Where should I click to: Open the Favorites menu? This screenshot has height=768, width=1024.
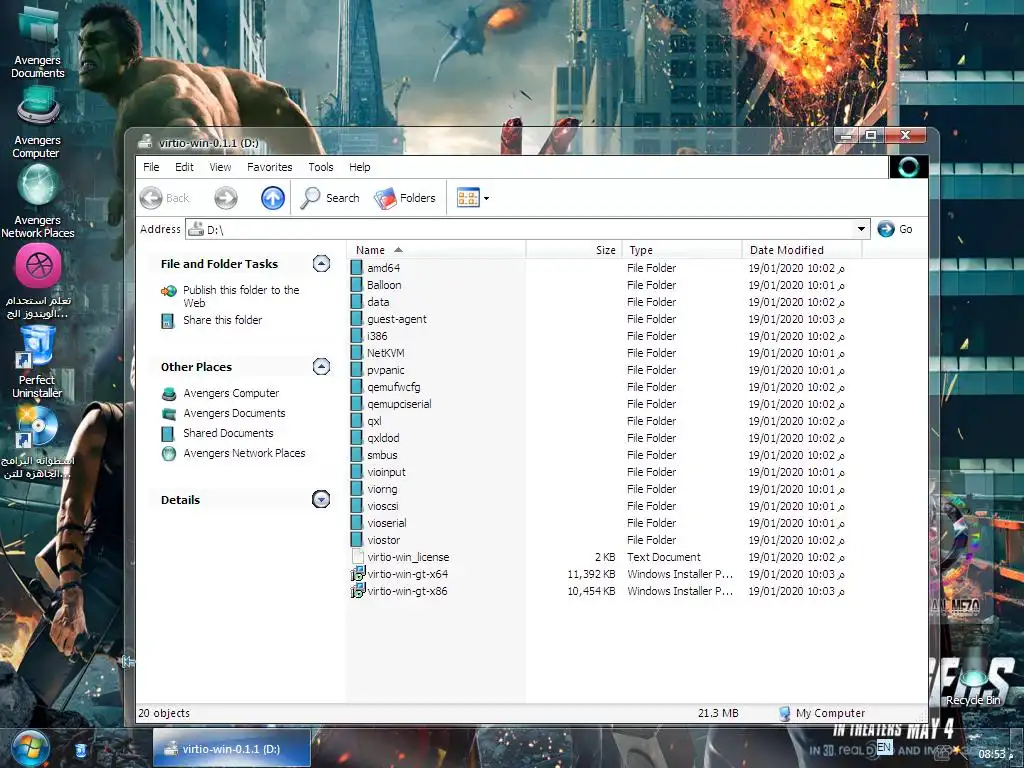tap(270, 167)
